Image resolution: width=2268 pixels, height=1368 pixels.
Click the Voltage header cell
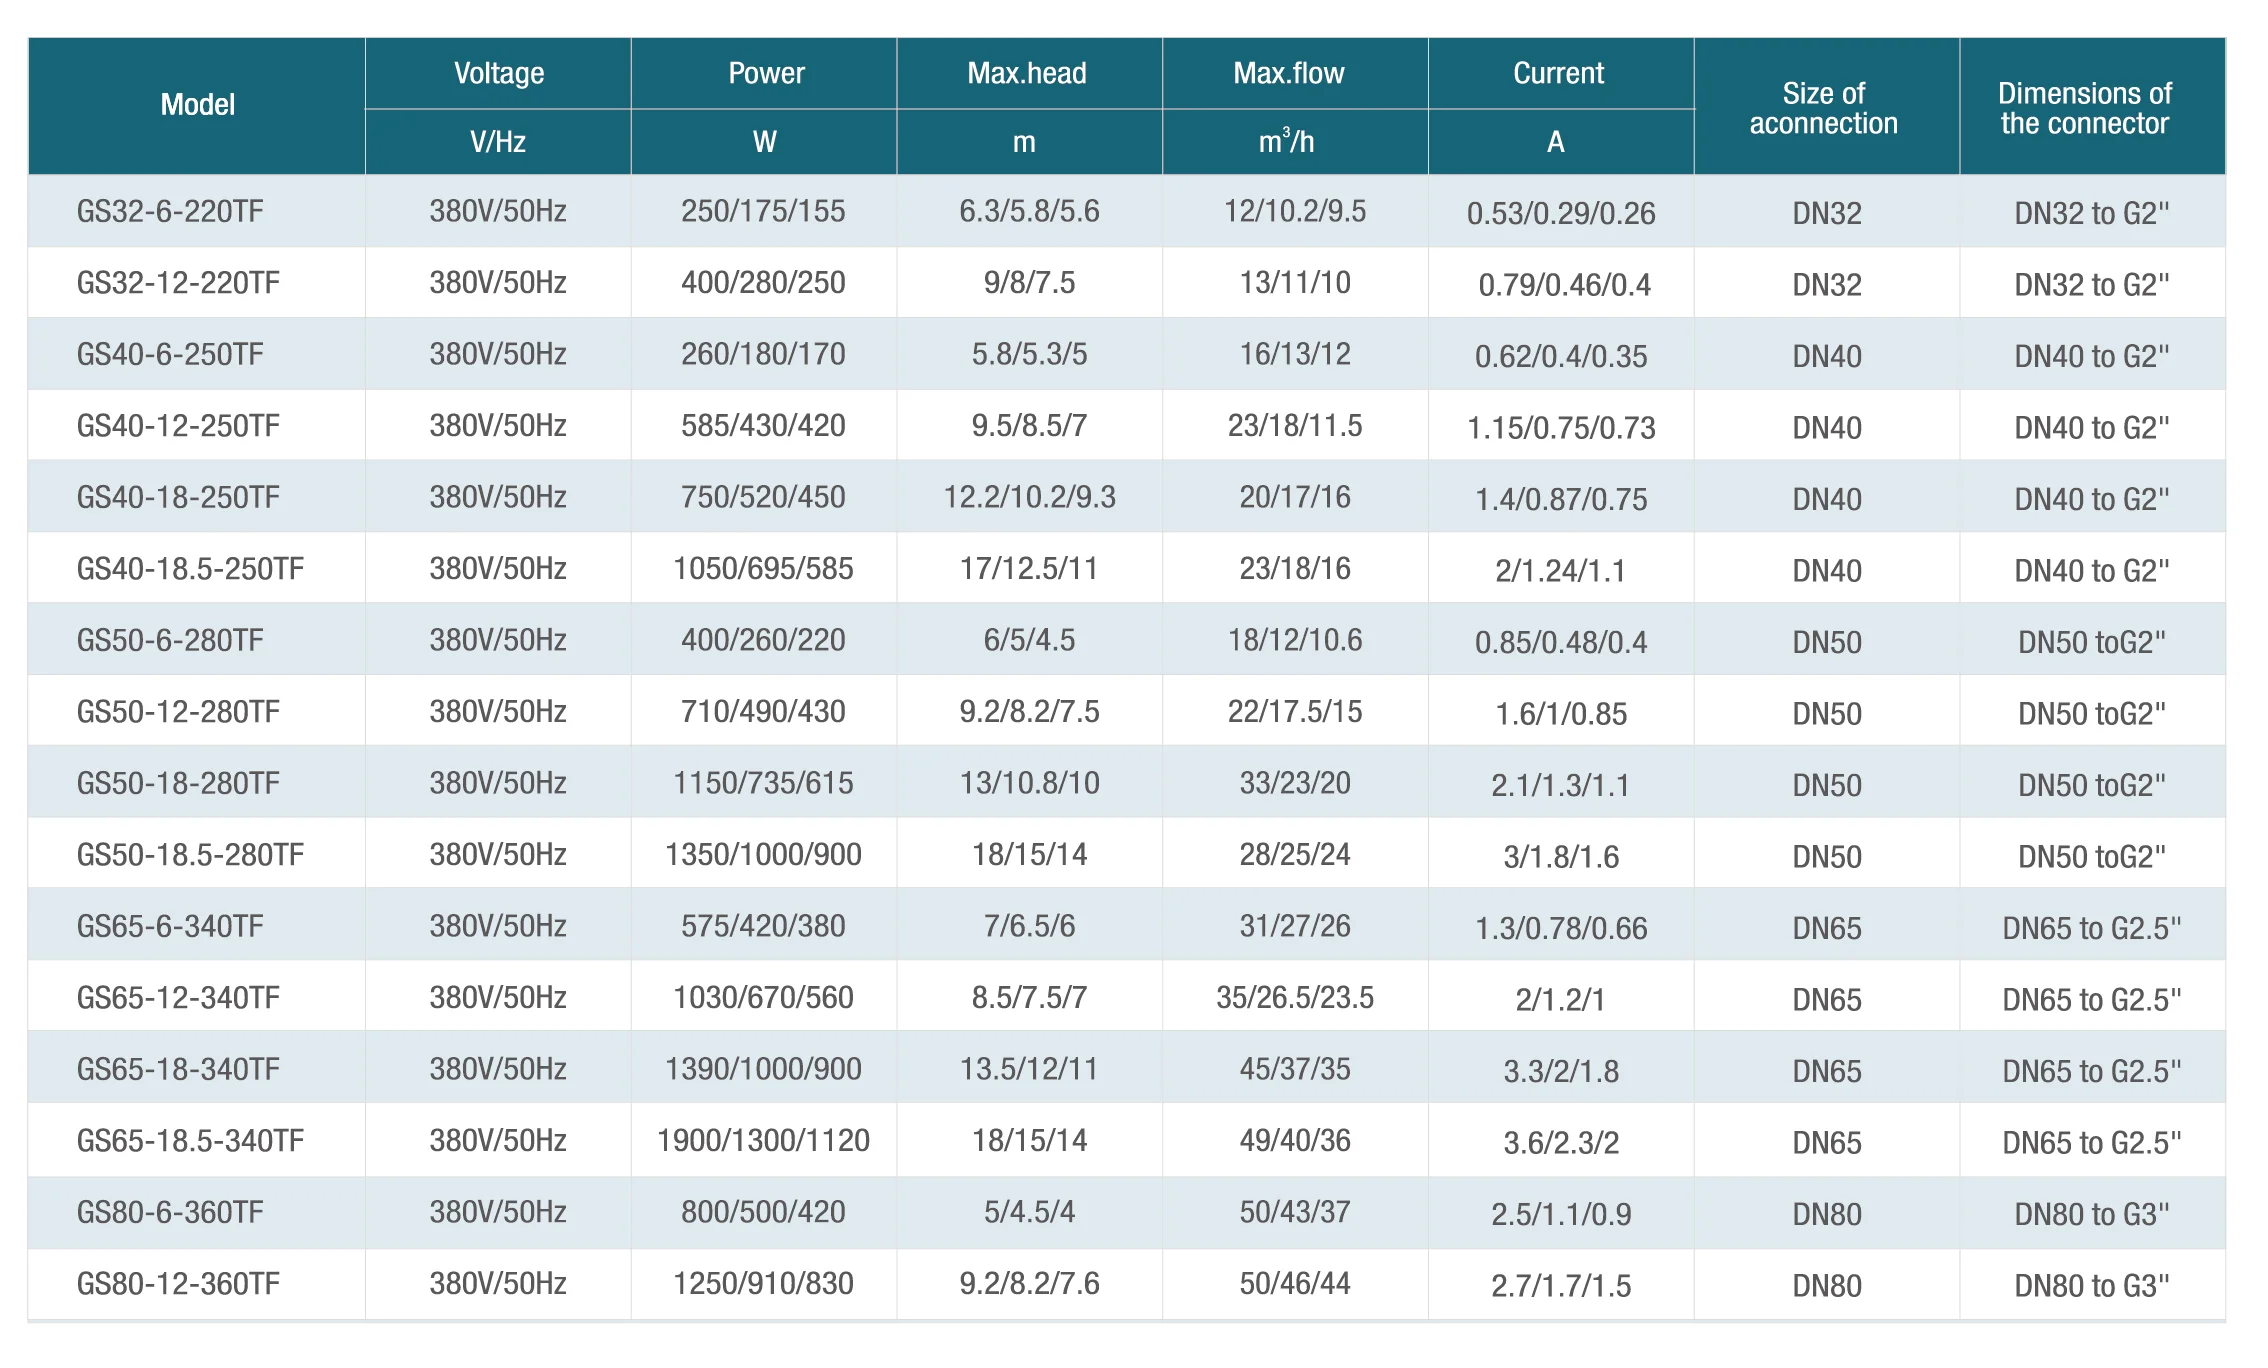(x=498, y=73)
